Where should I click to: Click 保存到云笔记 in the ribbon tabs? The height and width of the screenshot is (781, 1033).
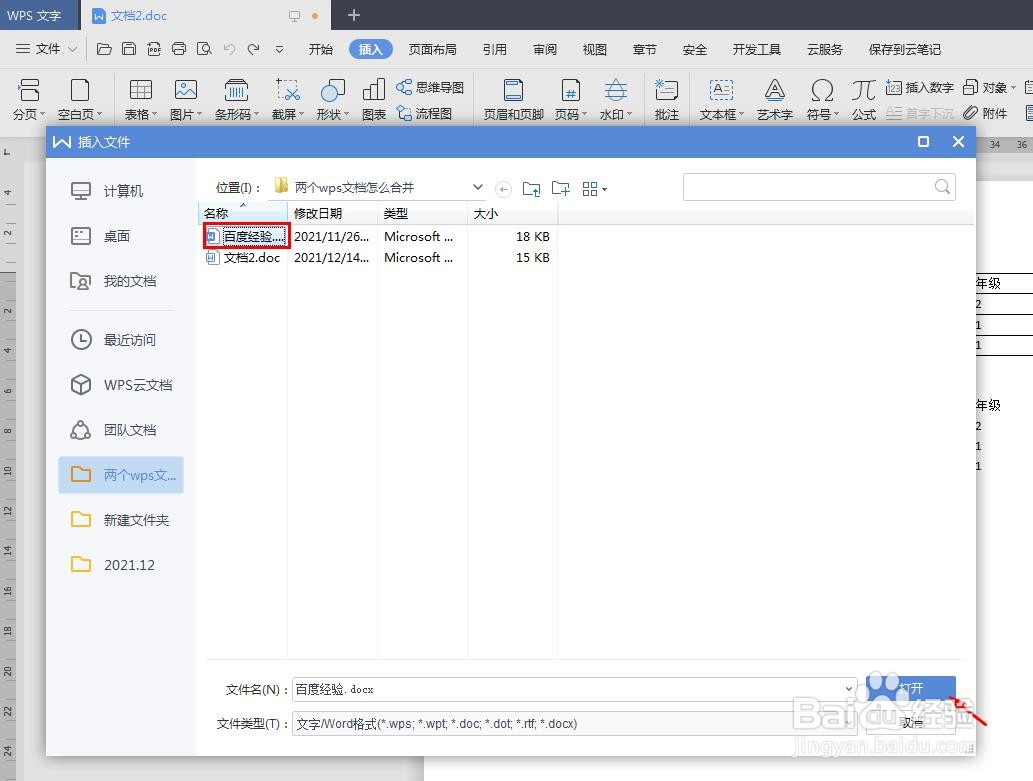[x=905, y=49]
